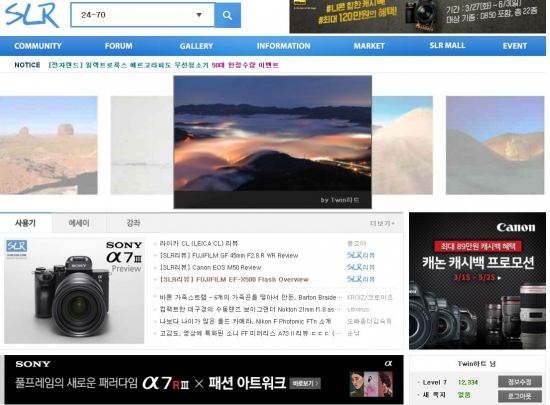Click the SLR logo in header

point(32,15)
